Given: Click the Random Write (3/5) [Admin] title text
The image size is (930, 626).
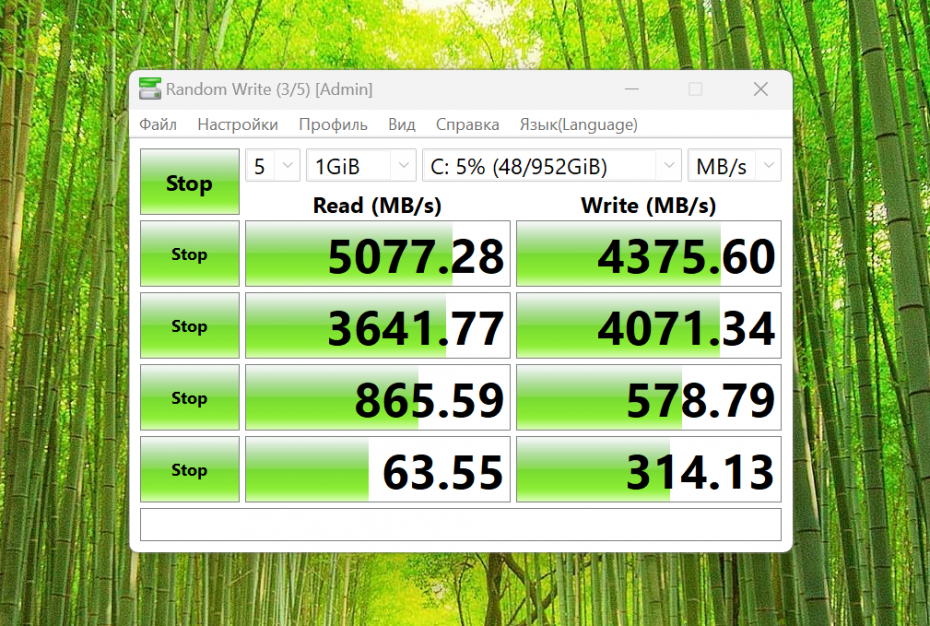Looking at the screenshot, I should tap(269, 89).
